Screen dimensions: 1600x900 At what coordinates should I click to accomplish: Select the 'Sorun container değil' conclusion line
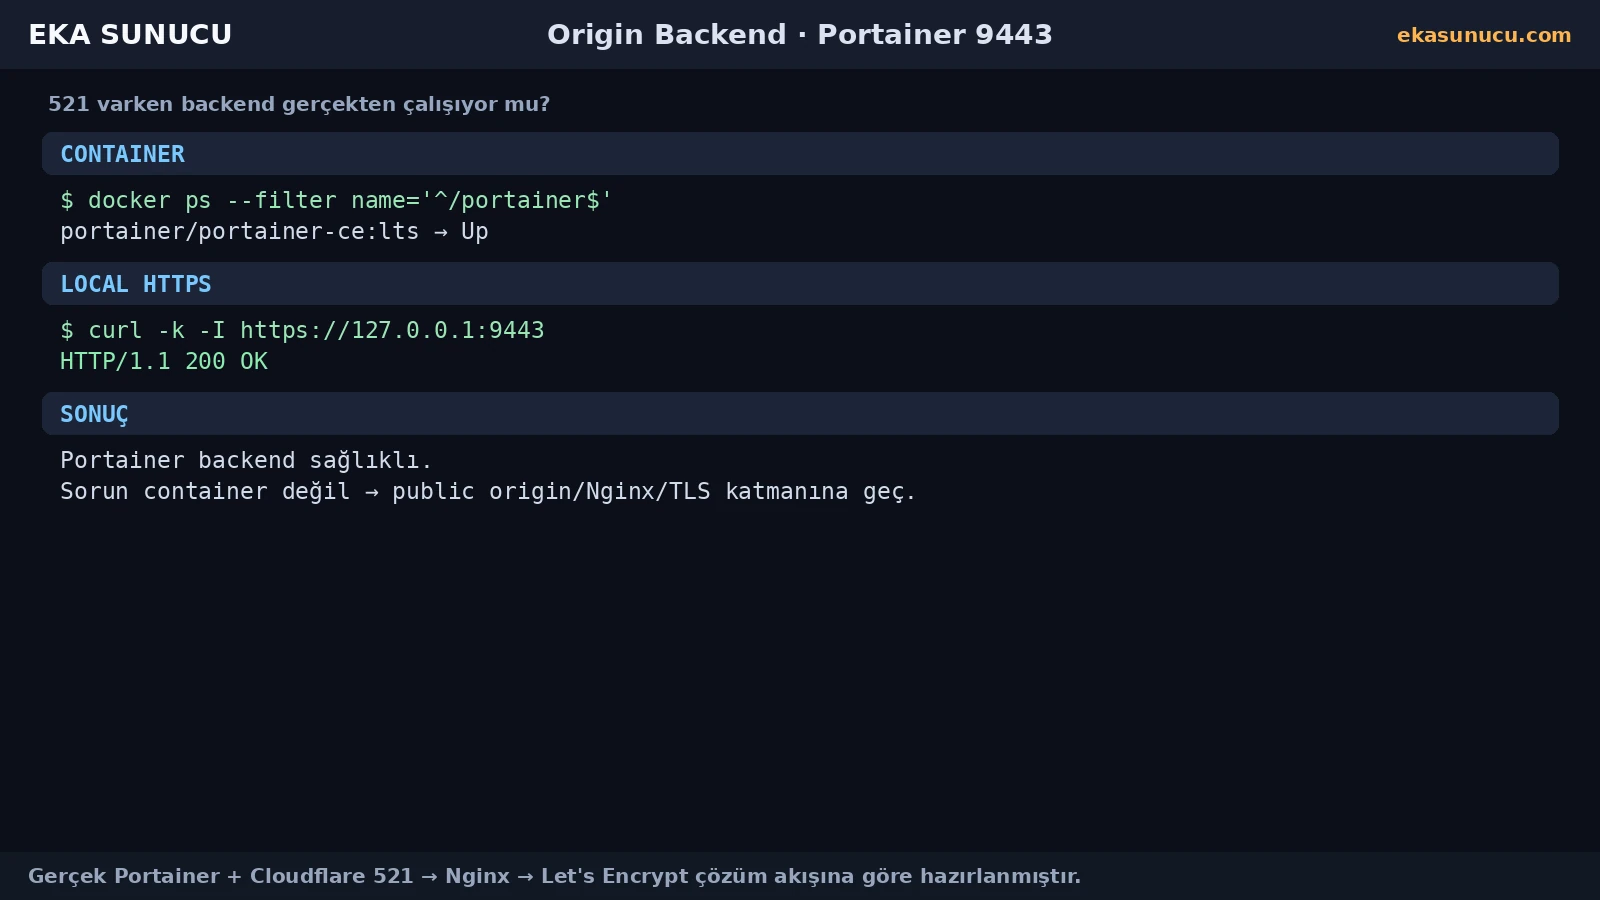(x=488, y=491)
